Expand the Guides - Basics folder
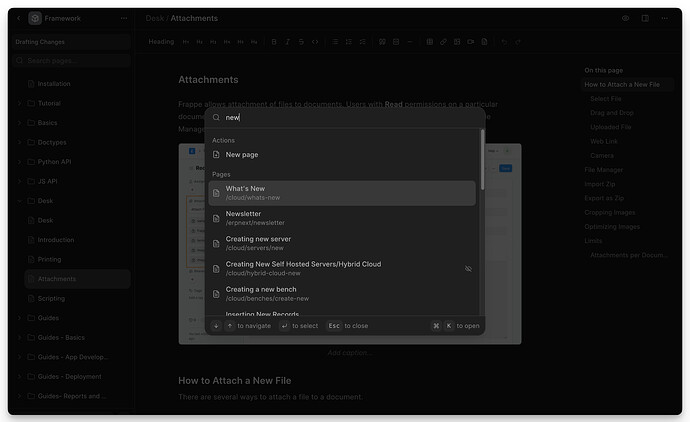The height and width of the screenshot is (422, 690). [19, 338]
